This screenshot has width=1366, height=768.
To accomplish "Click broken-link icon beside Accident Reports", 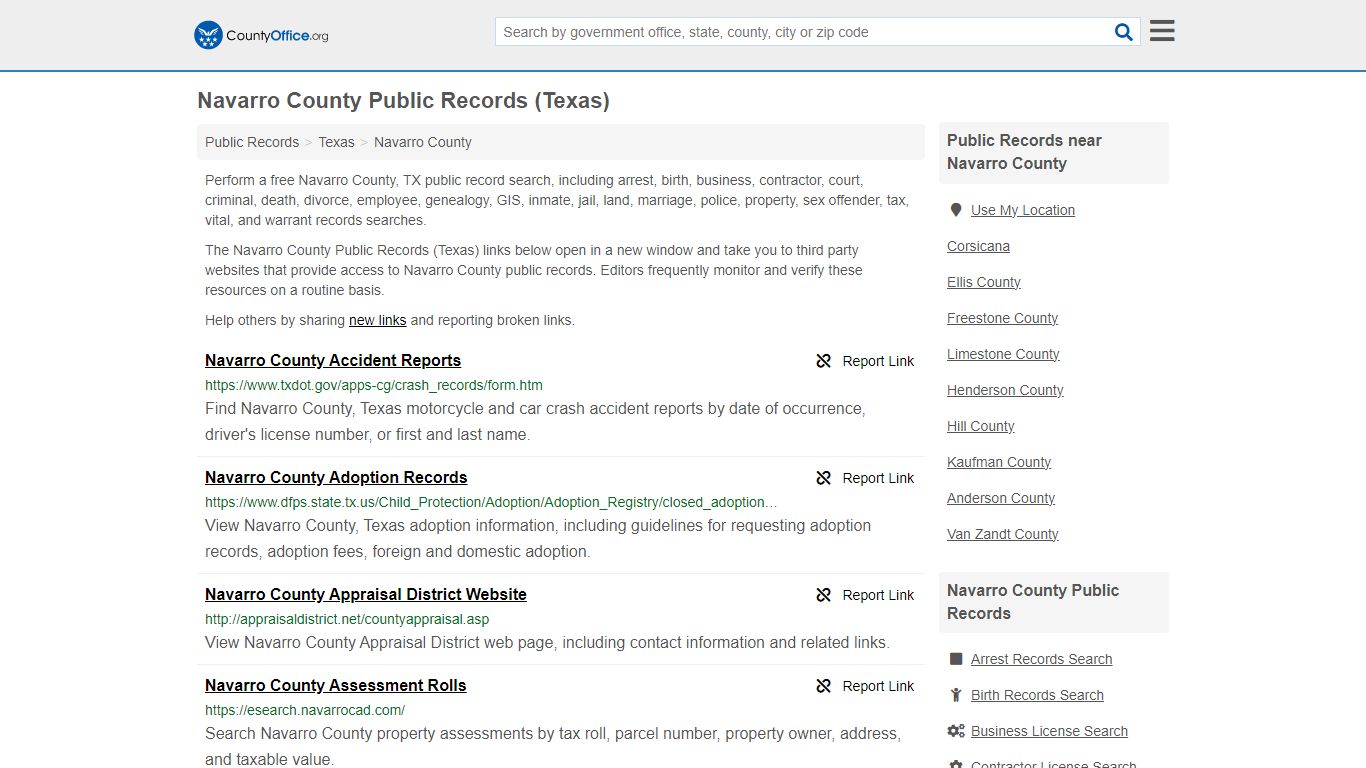I will point(824,361).
